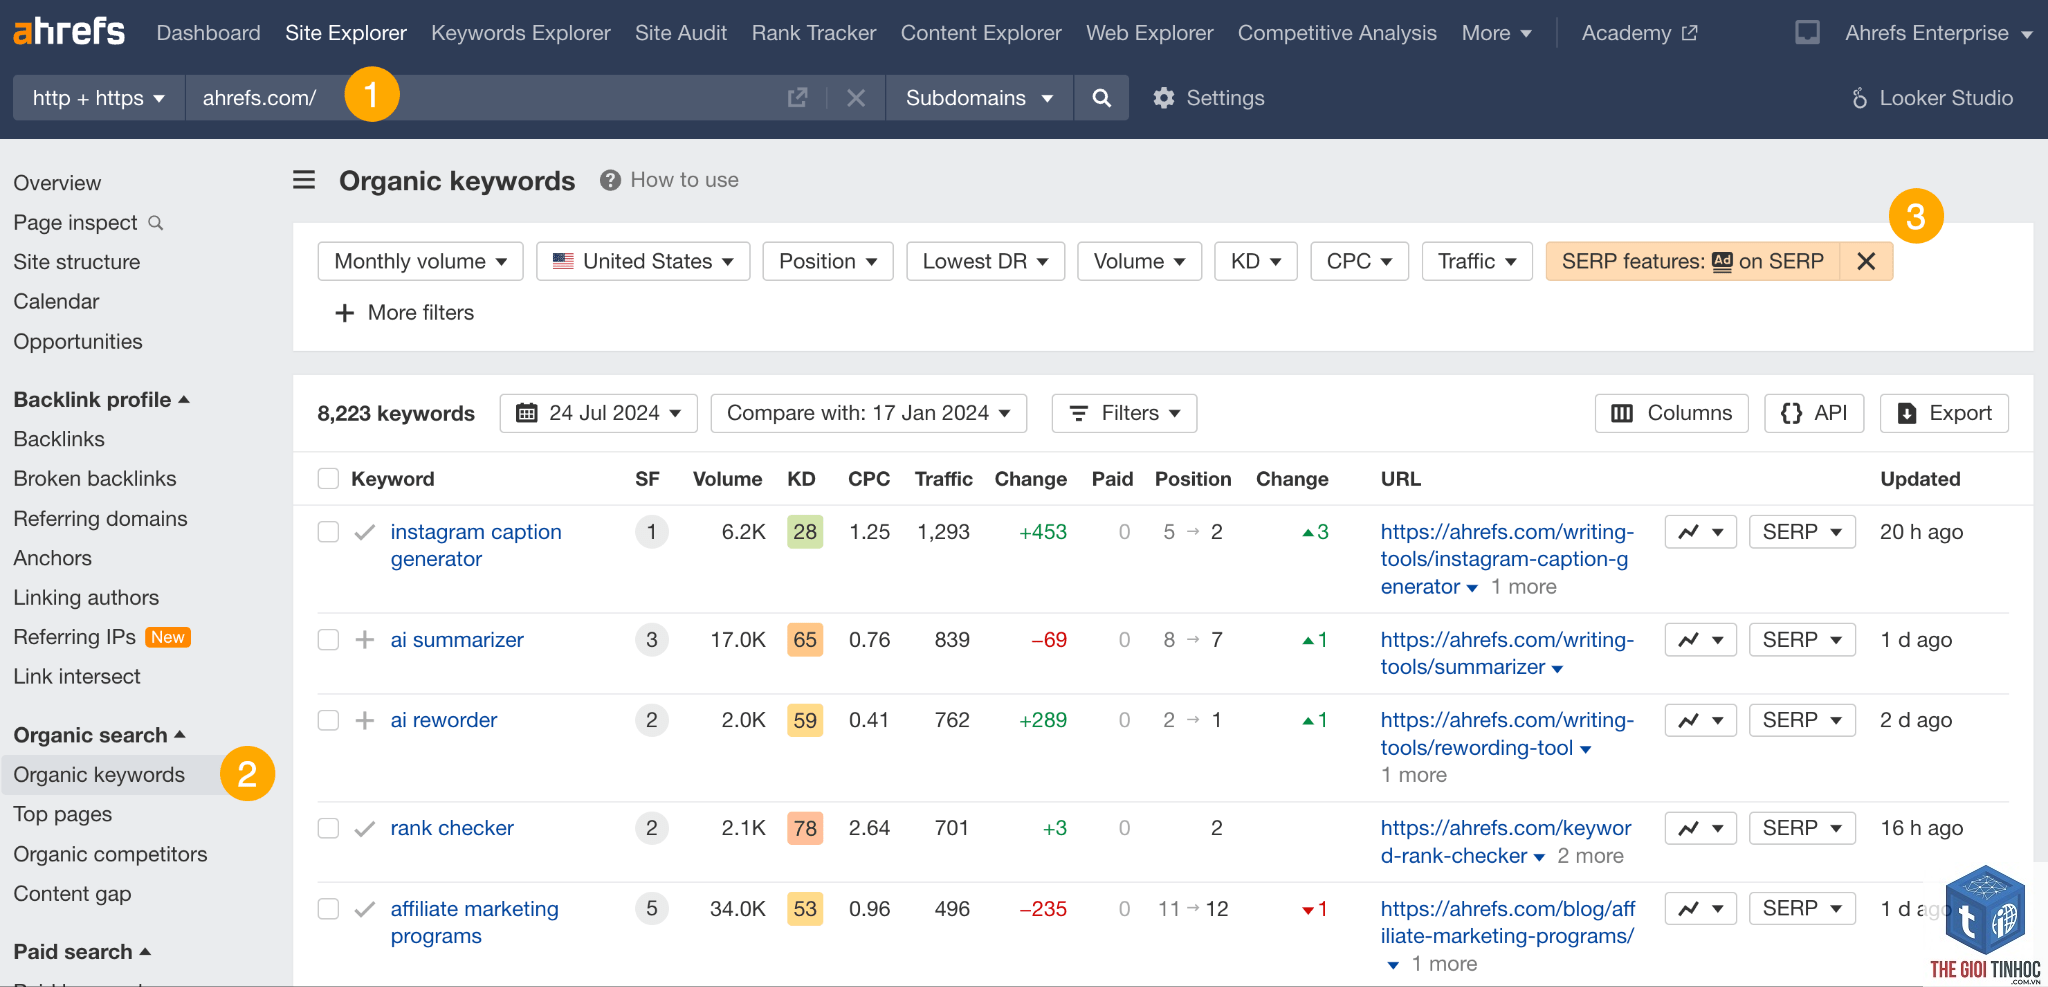Click the Ahrefs logo
Image resolution: width=2048 pixels, height=987 pixels.
[x=69, y=32]
